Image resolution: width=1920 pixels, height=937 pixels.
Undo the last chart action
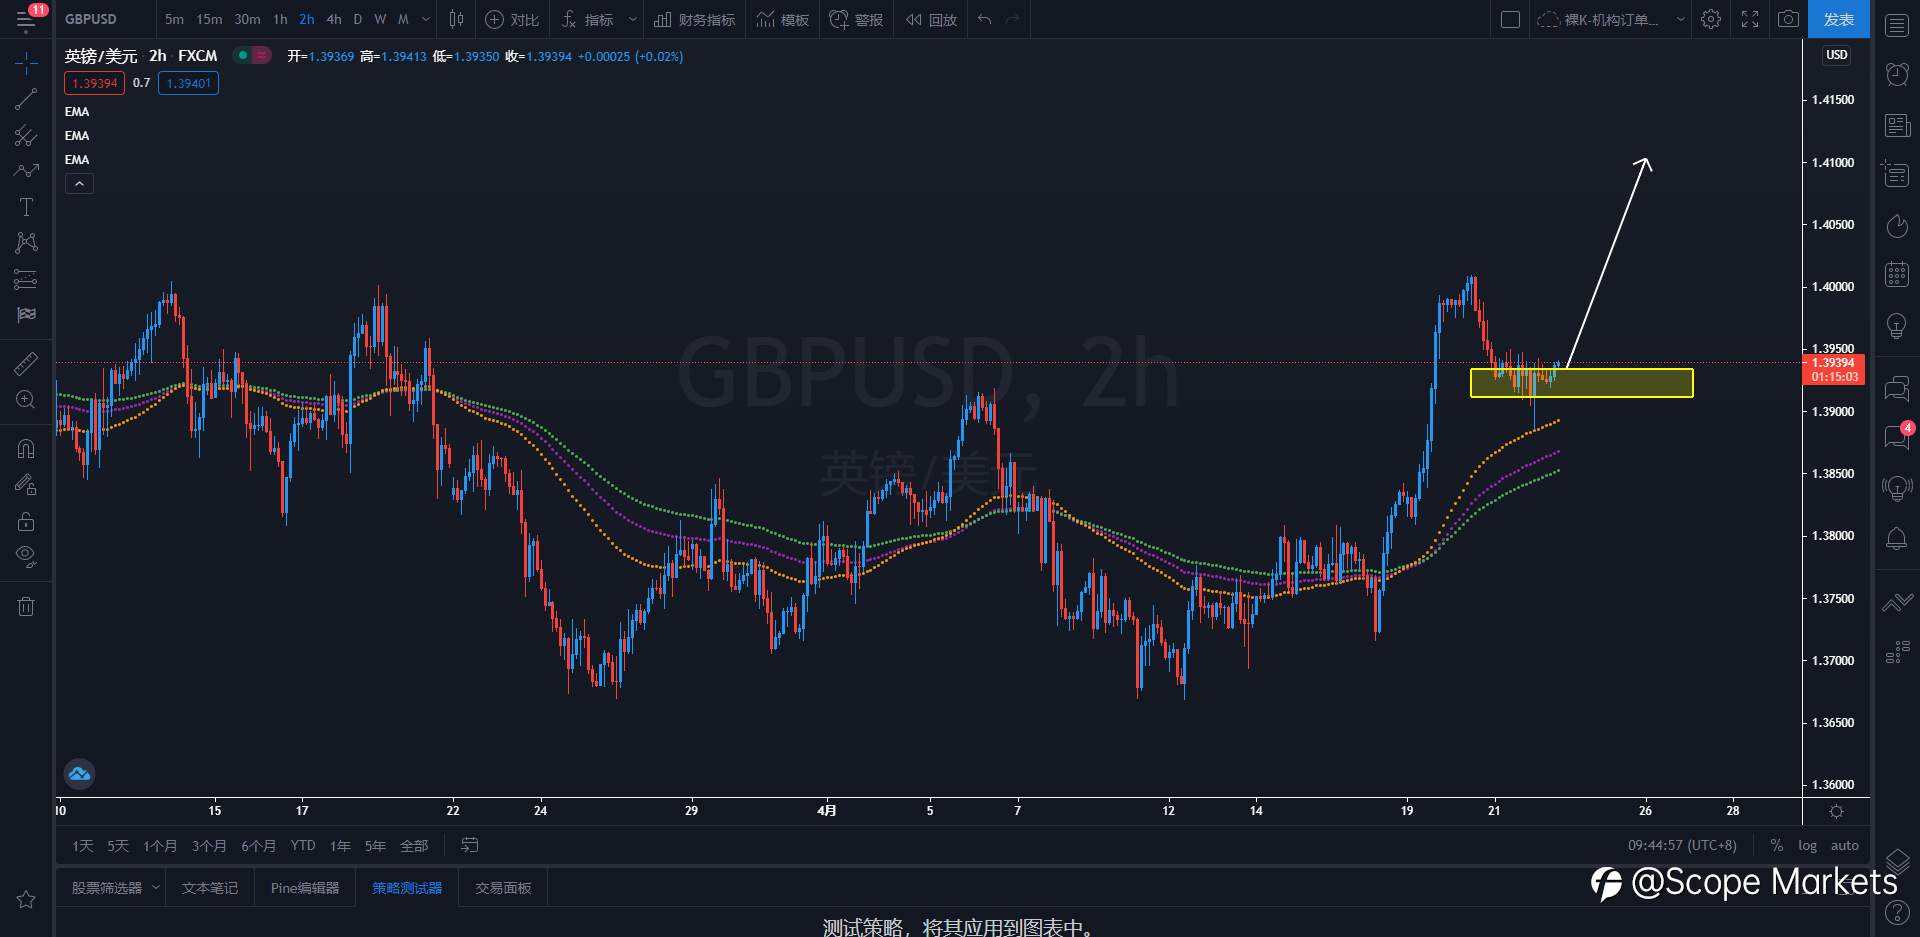[985, 19]
